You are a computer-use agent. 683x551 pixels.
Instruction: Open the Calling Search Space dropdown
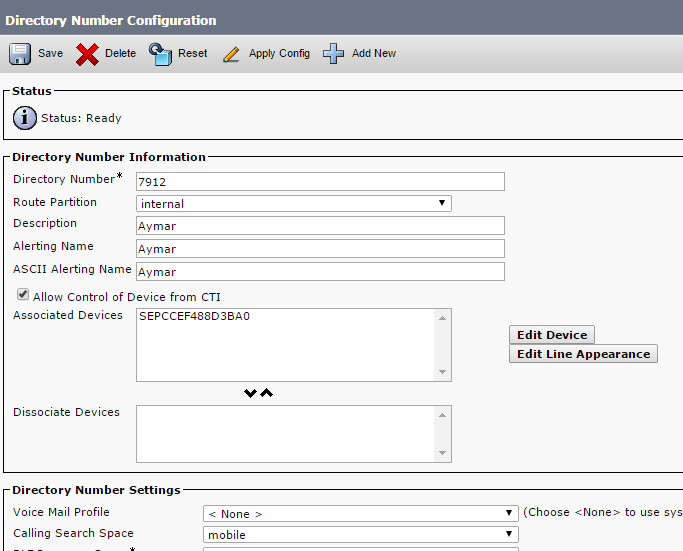pos(360,535)
